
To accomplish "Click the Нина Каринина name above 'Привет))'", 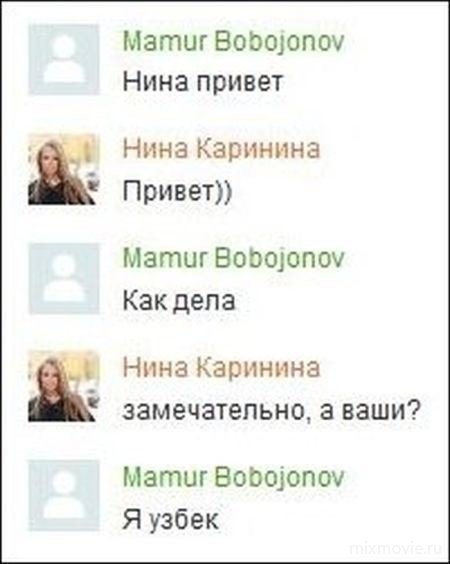I will (x=221, y=149).
